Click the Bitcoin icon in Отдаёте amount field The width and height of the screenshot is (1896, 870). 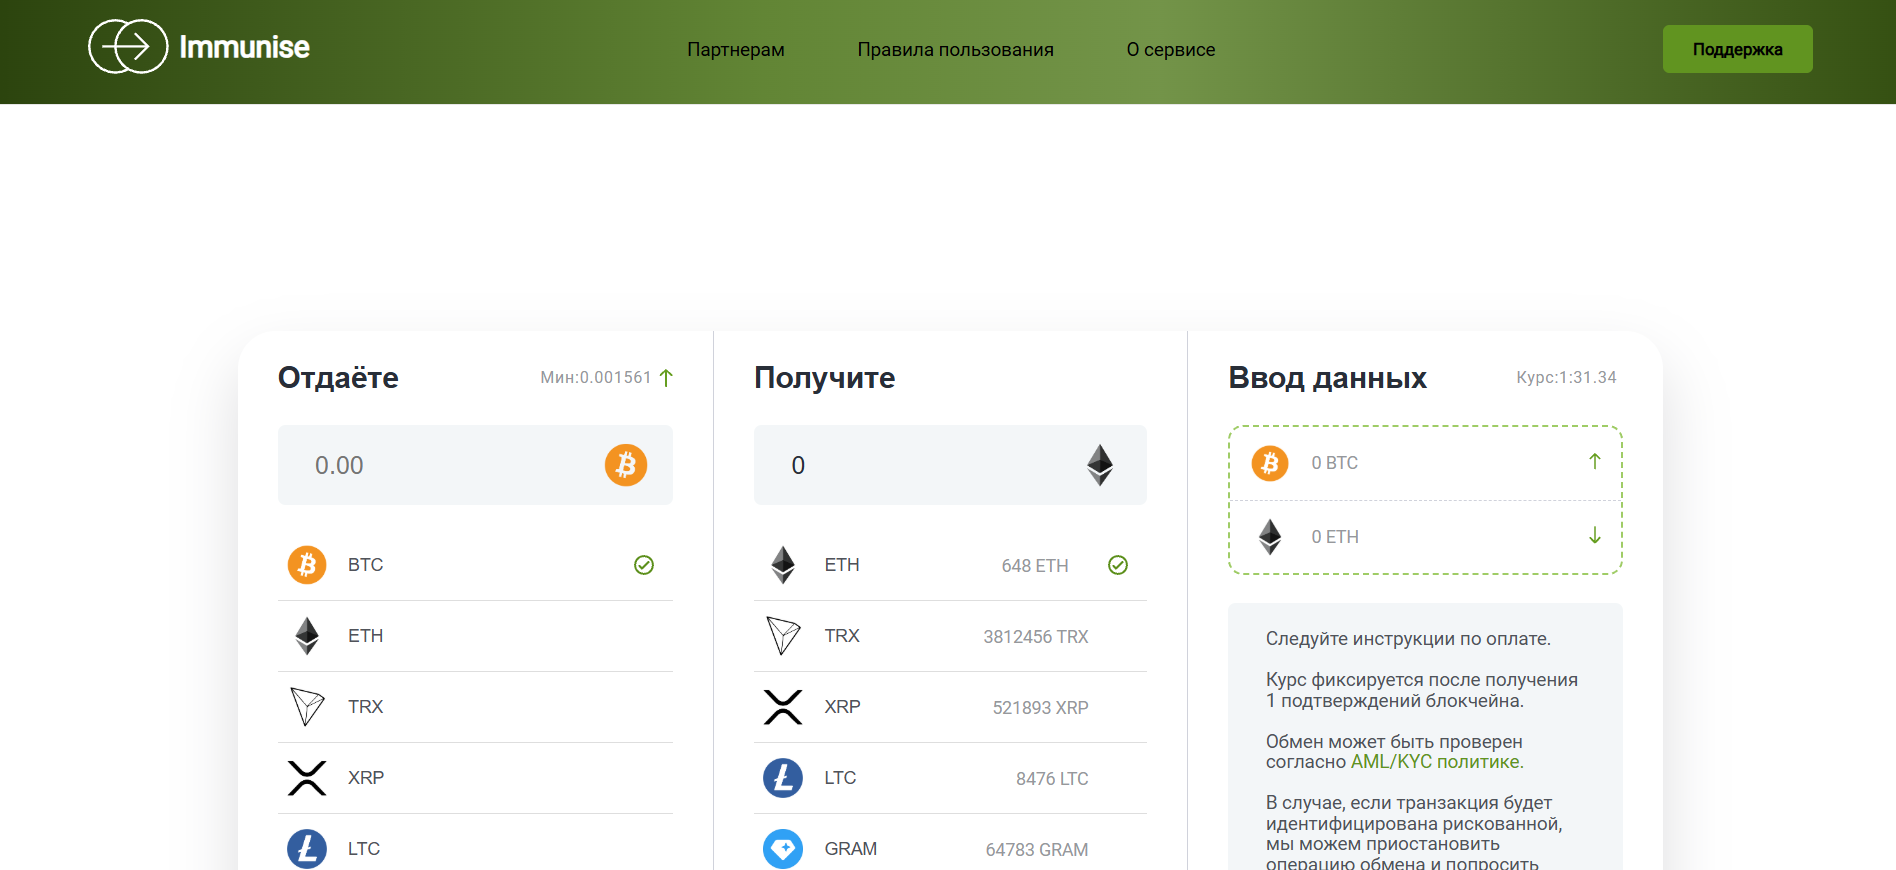pyautogui.click(x=626, y=465)
